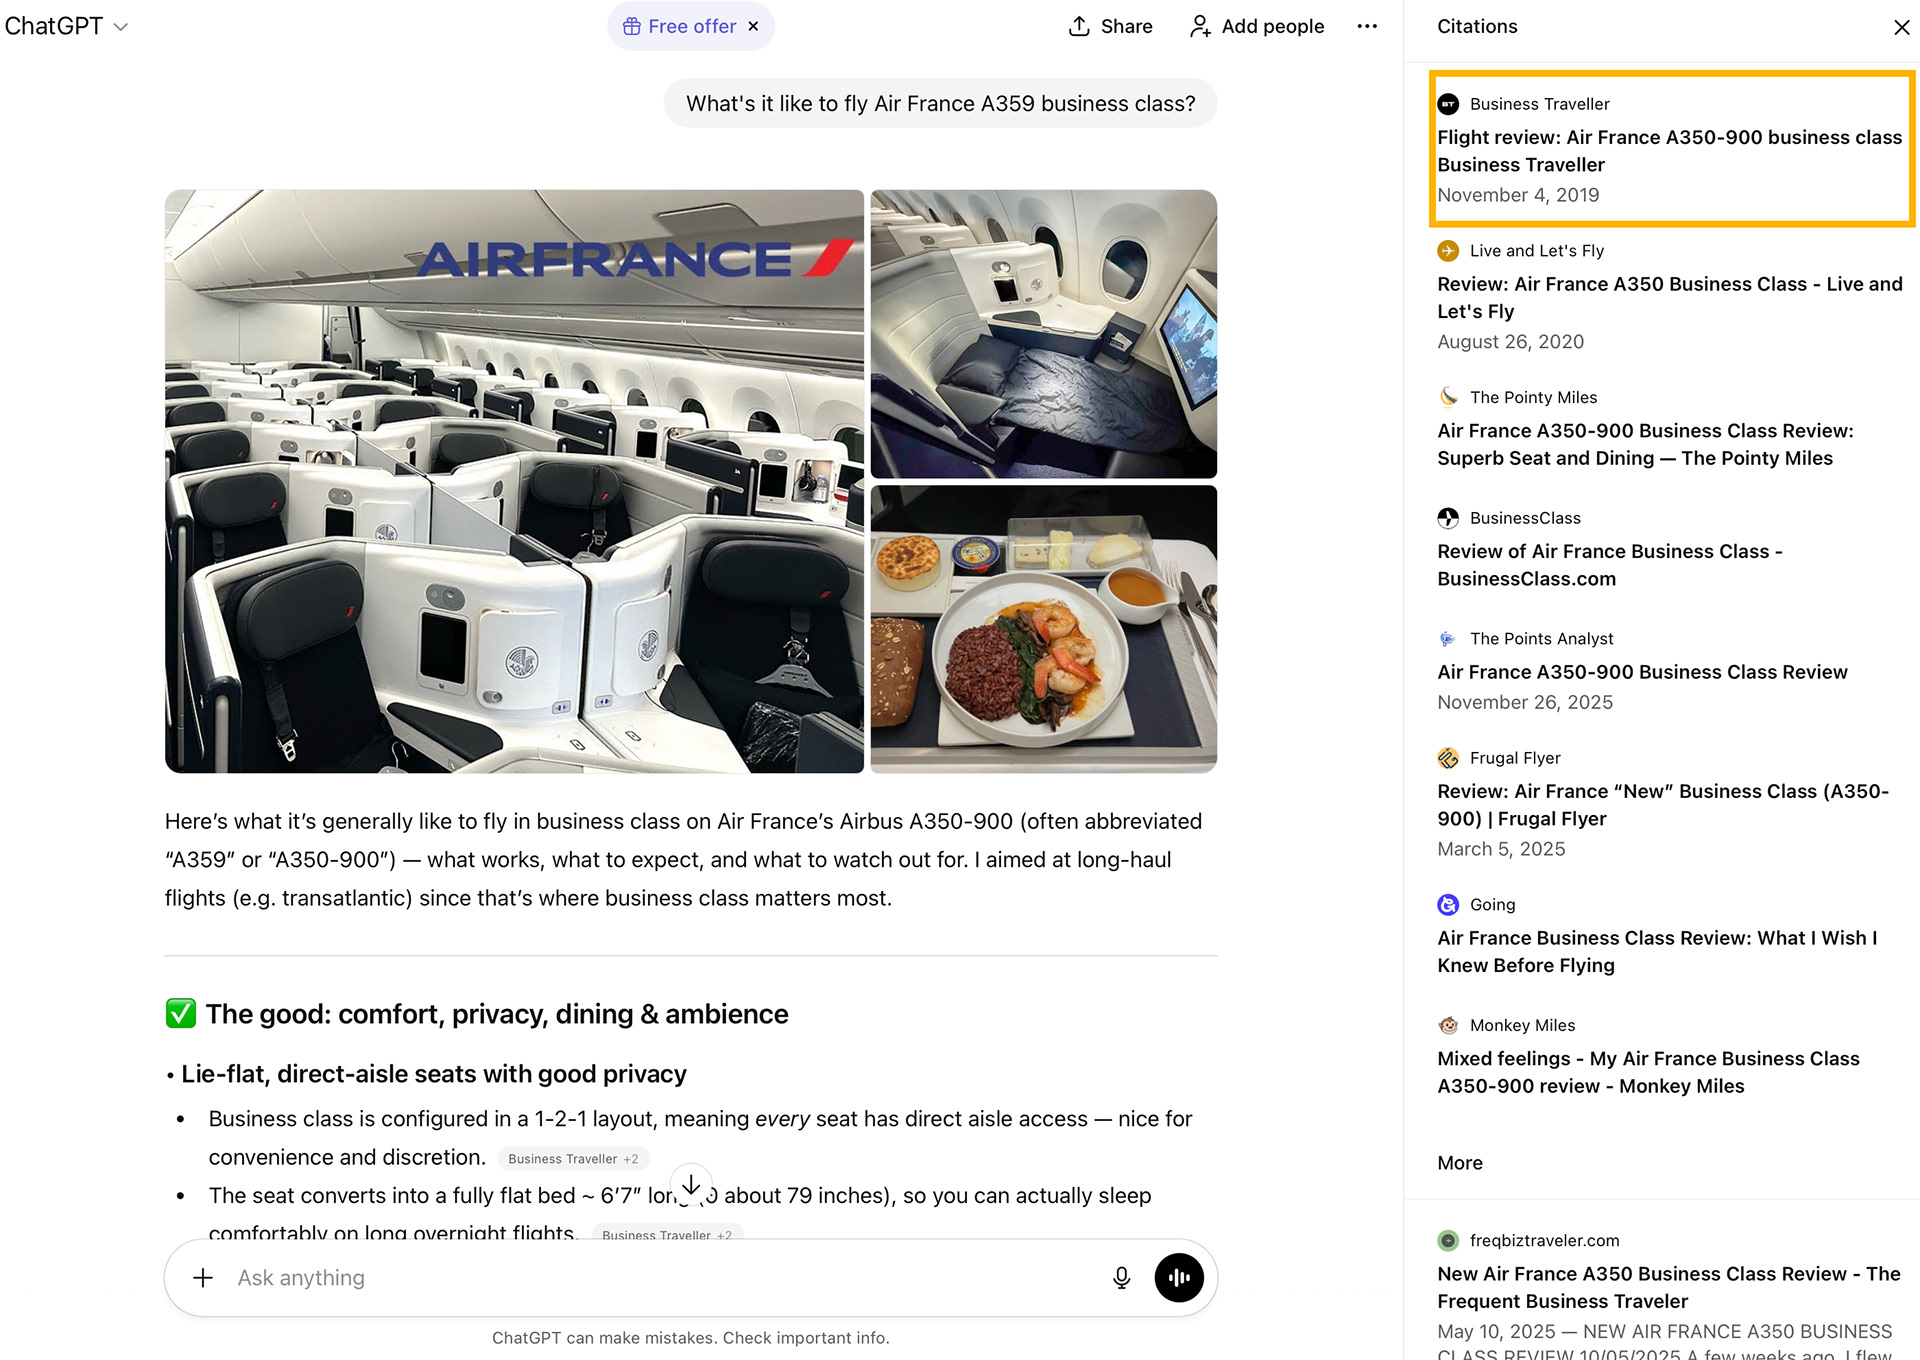Close the Citations panel

[1901, 27]
